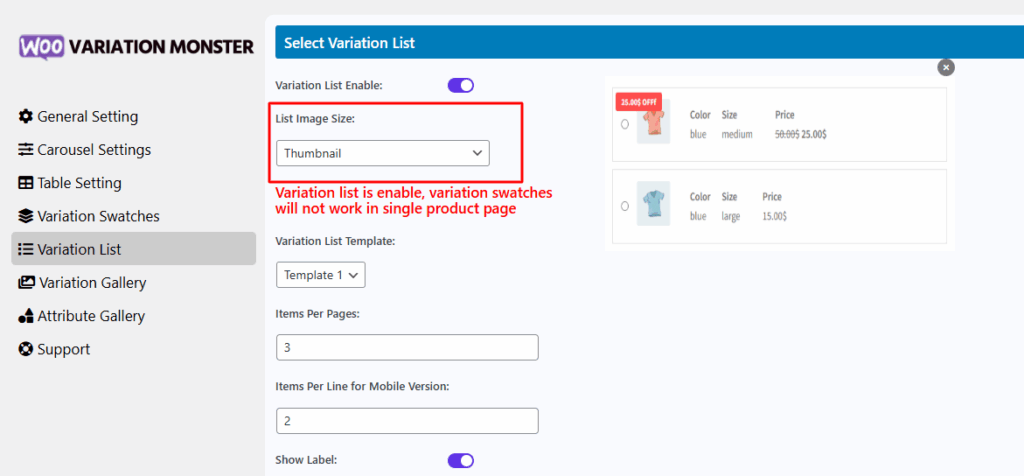Image resolution: width=1024 pixels, height=476 pixels.
Task: Click the General Setting gear icon
Action: (25, 117)
